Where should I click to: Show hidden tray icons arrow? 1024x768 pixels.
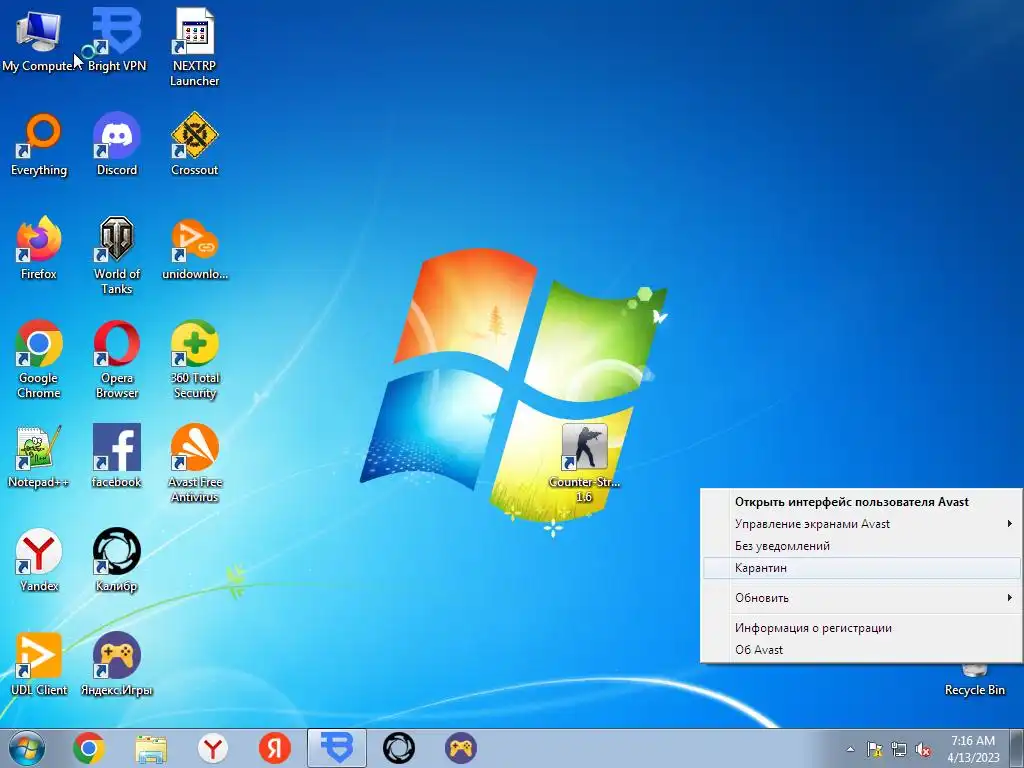pyautogui.click(x=850, y=749)
